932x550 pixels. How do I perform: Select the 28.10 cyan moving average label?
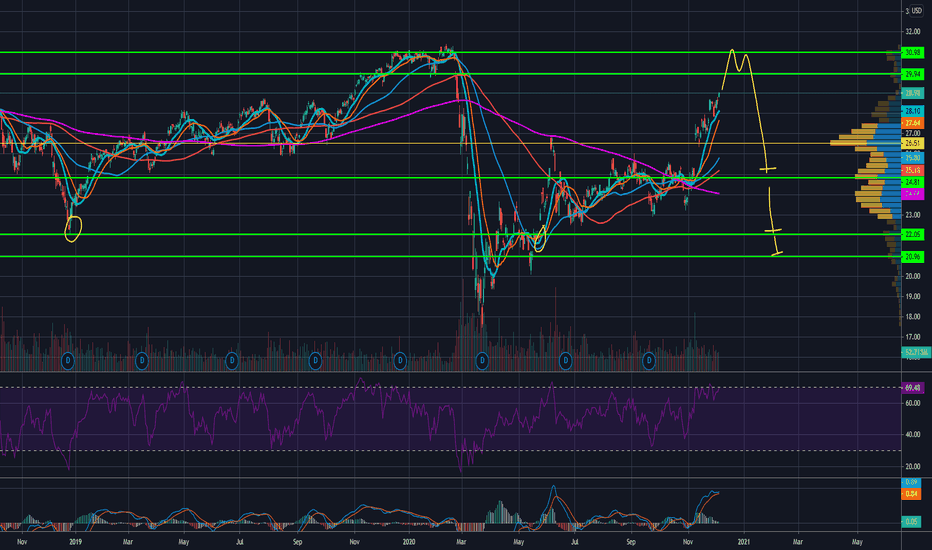click(x=912, y=111)
